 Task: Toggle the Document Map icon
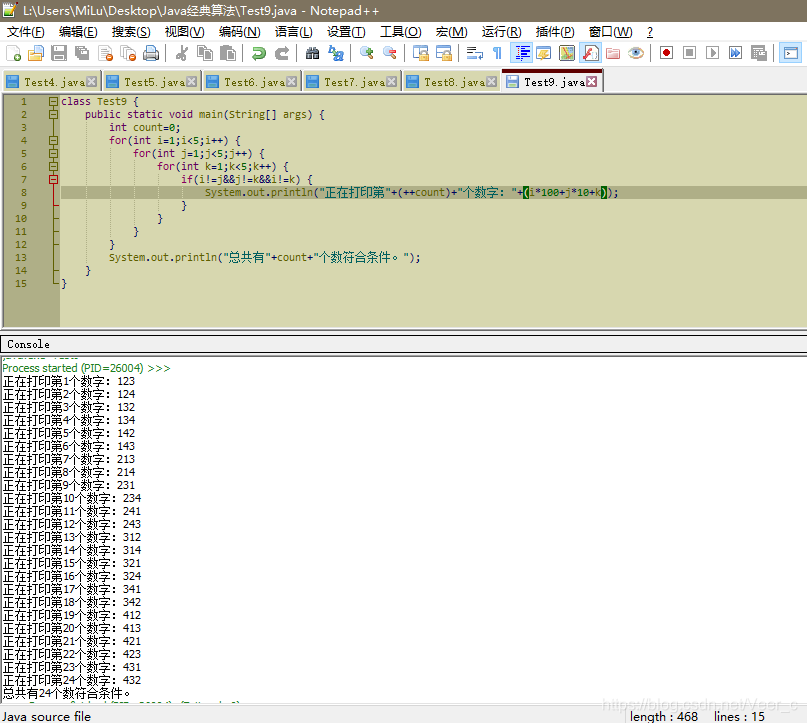pyautogui.click(x=567, y=53)
